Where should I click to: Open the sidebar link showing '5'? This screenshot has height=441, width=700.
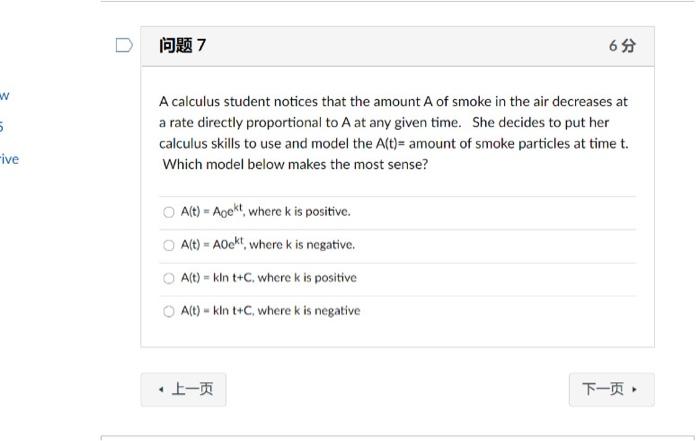point(3,127)
